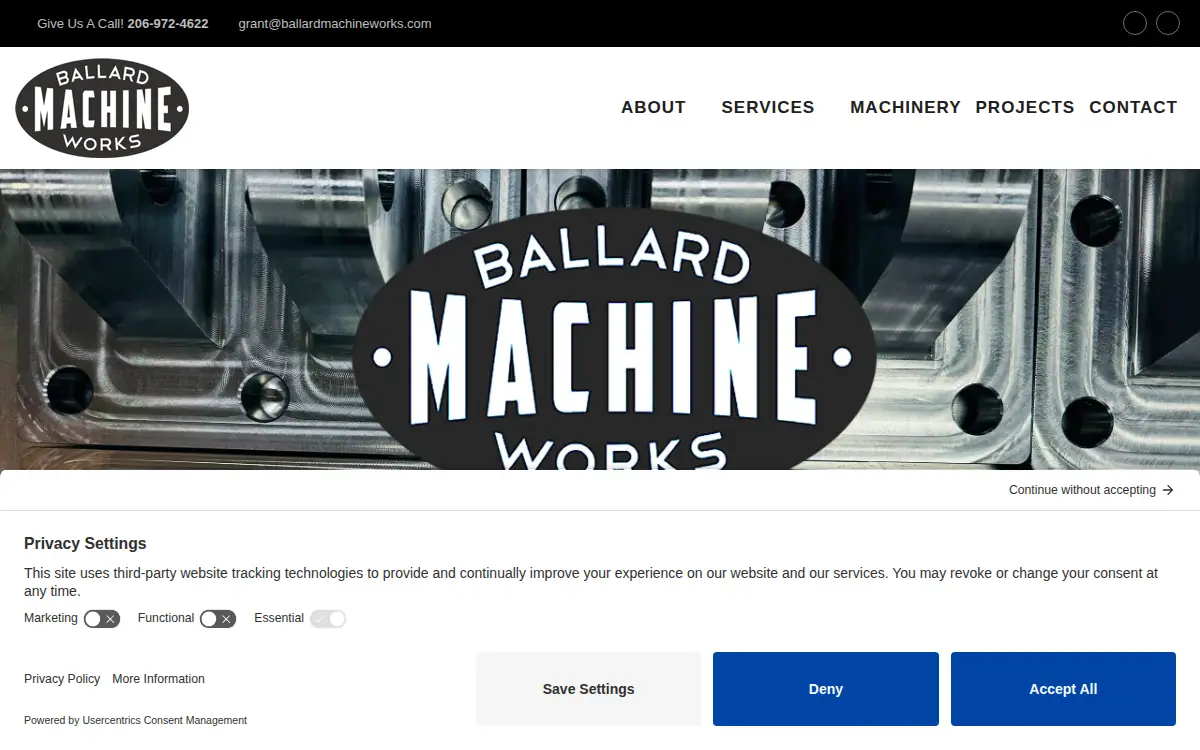Click the Privacy Settings heading
This screenshot has width=1200, height=750.
(x=85, y=544)
